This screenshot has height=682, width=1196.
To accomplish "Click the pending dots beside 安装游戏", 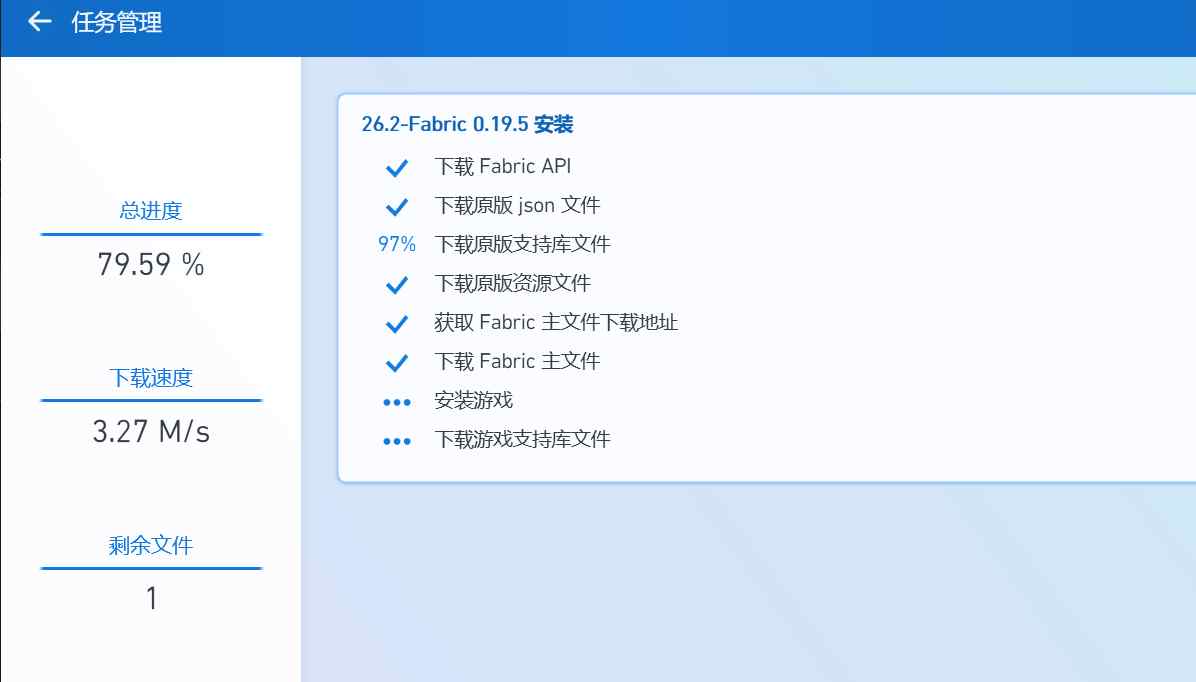I will [397, 402].
